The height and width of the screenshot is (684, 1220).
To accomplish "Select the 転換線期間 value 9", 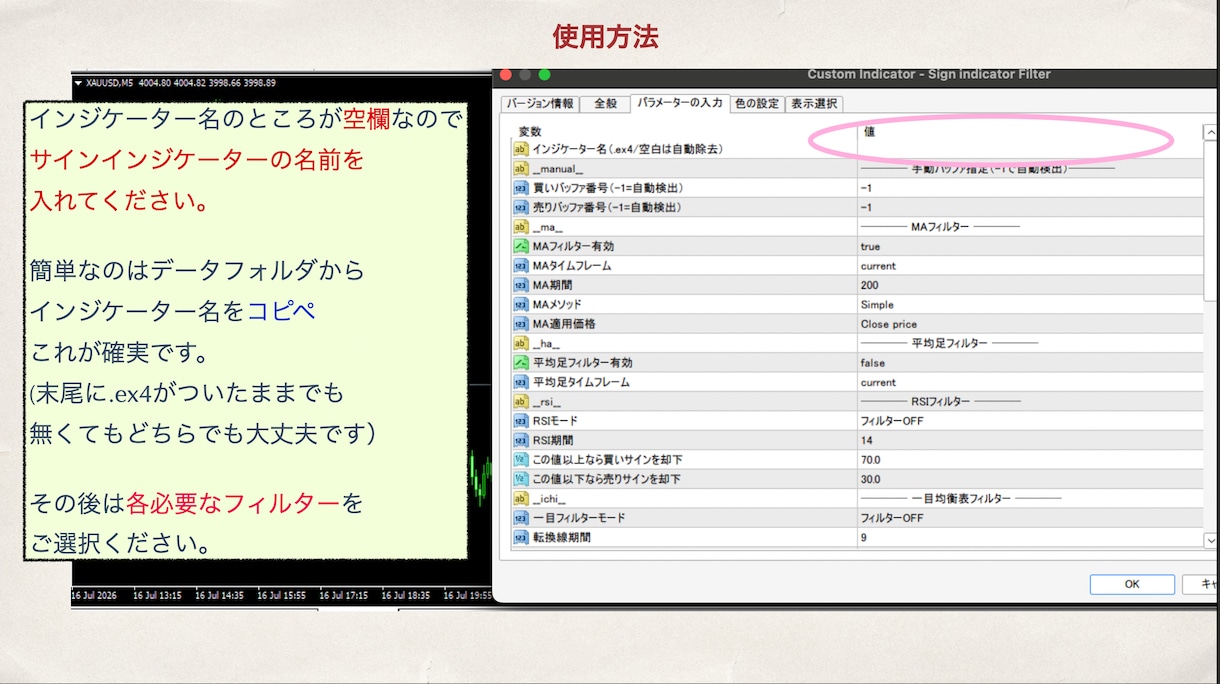I will pyautogui.click(x=863, y=538).
